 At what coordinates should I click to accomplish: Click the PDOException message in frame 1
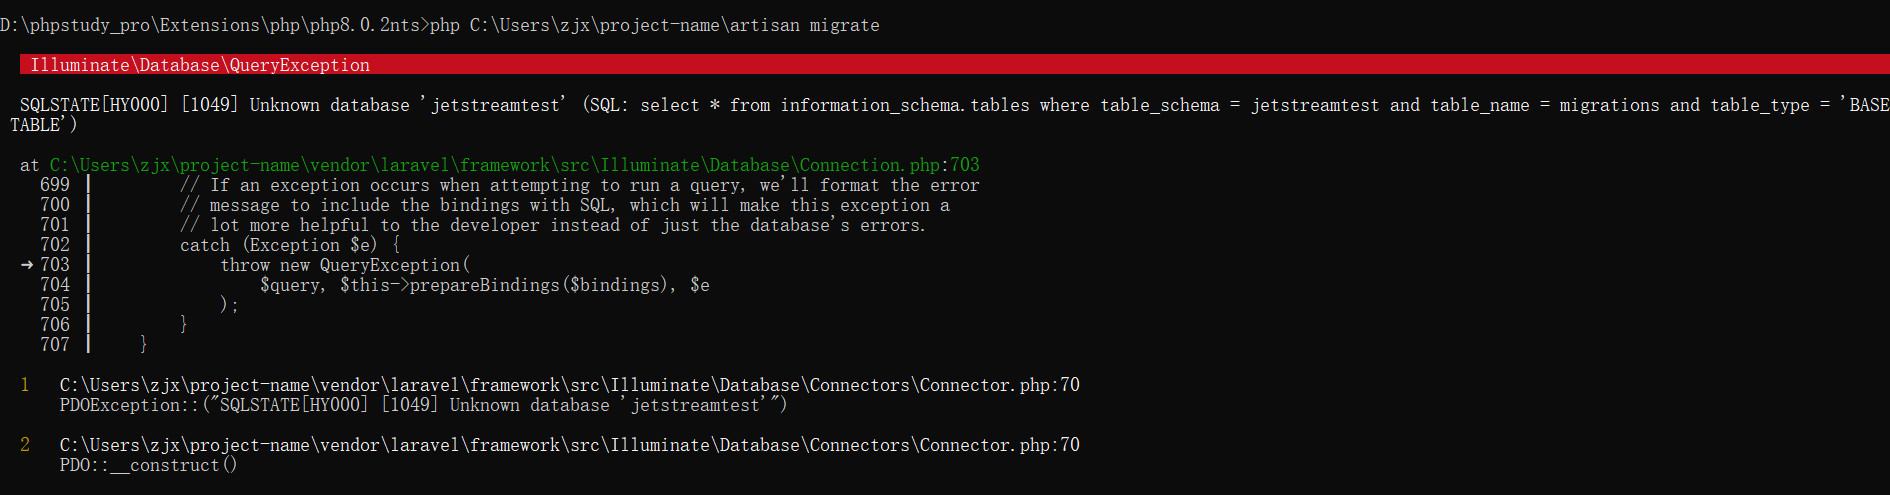point(423,405)
